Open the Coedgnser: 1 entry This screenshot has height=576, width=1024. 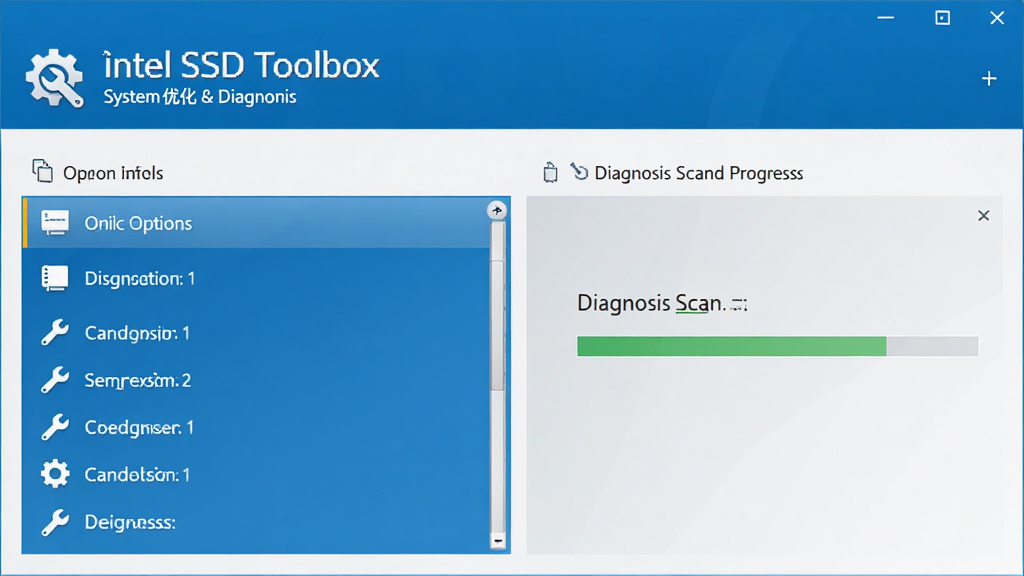coord(256,428)
